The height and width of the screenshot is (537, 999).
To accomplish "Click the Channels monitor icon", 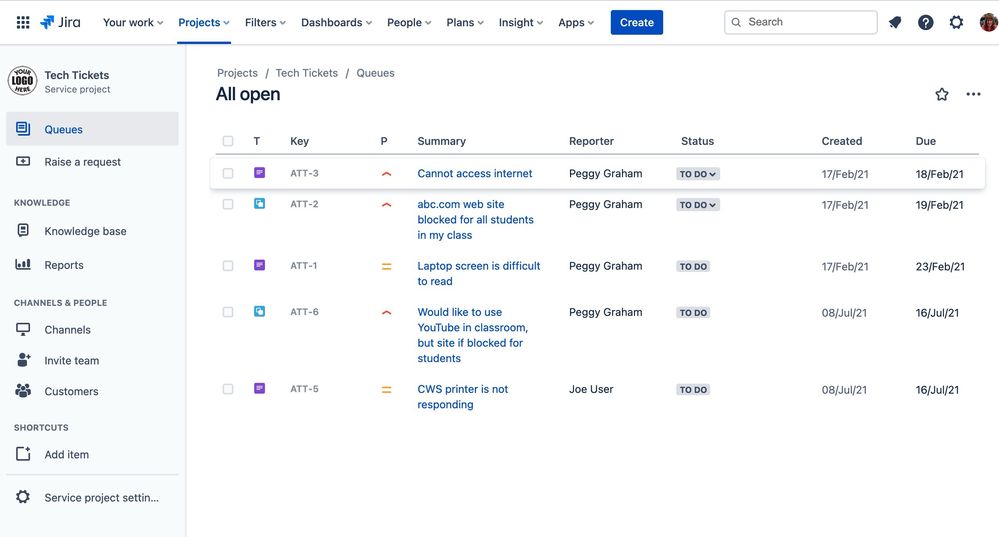I will point(23,329).
